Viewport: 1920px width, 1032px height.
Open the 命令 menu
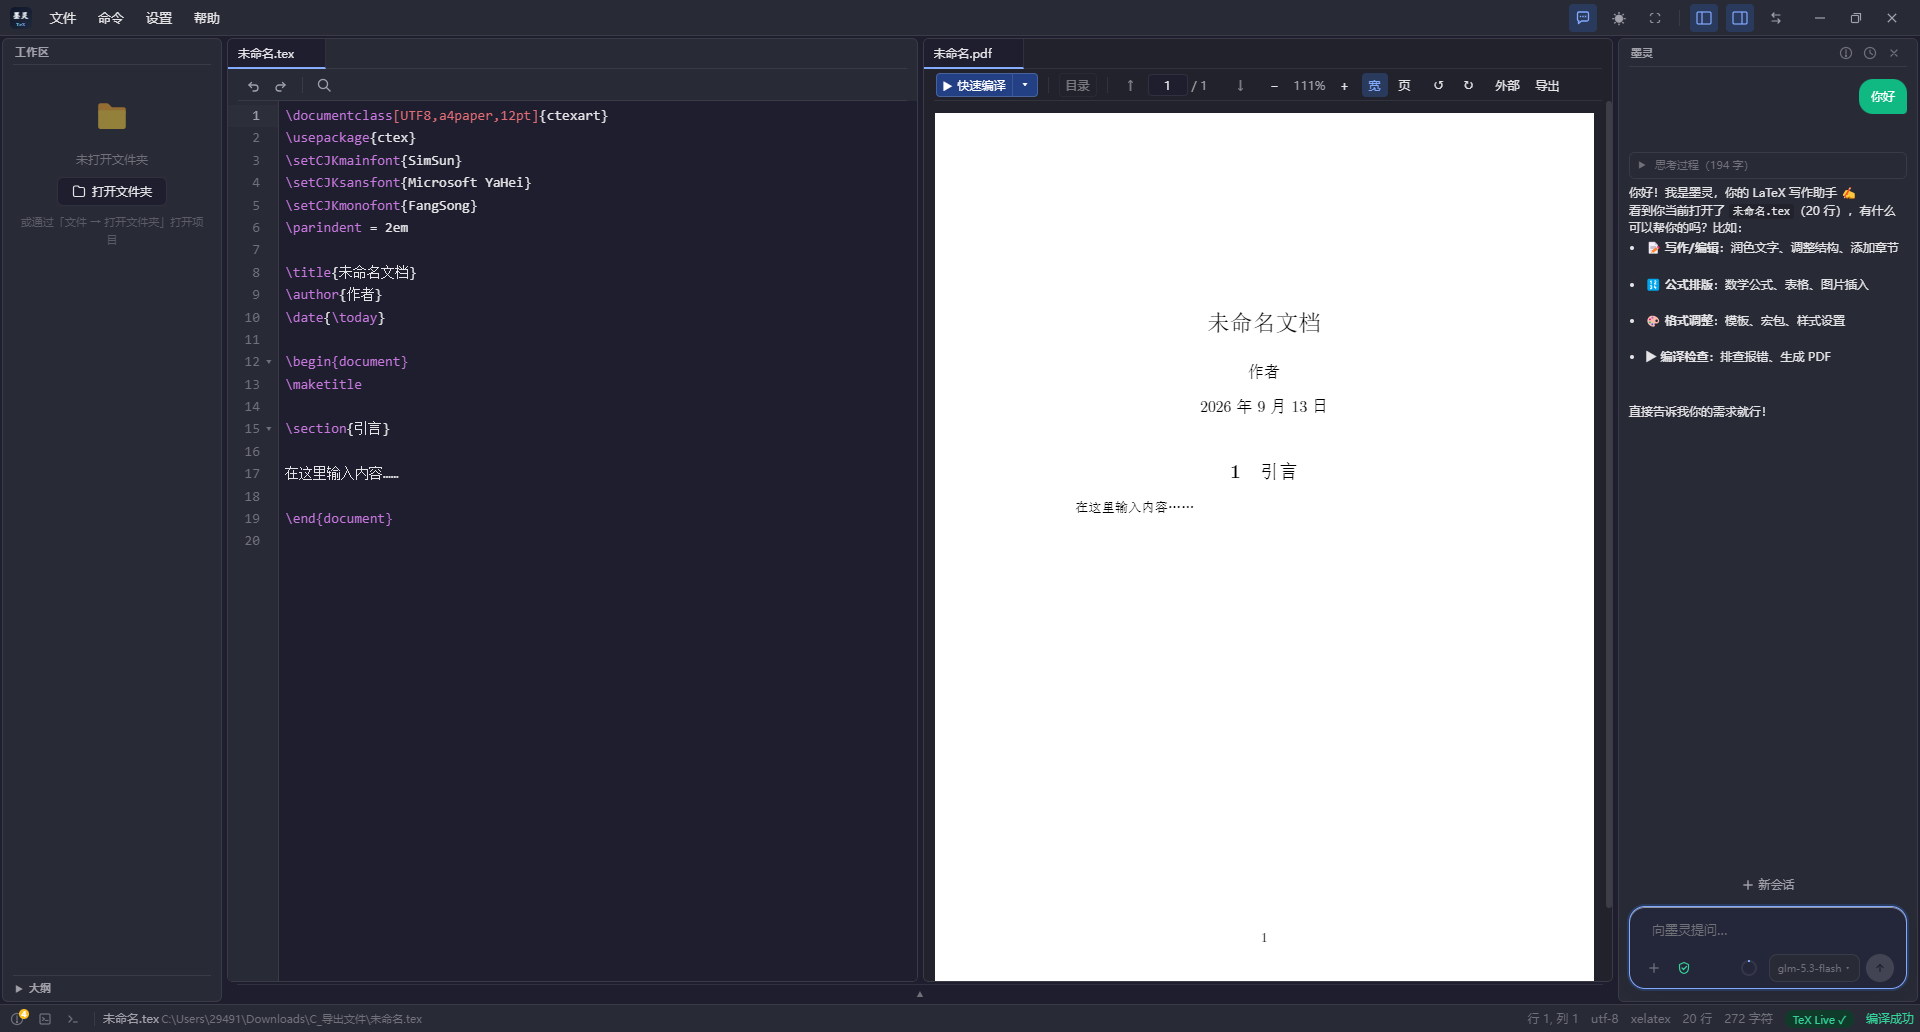(111, 18)
